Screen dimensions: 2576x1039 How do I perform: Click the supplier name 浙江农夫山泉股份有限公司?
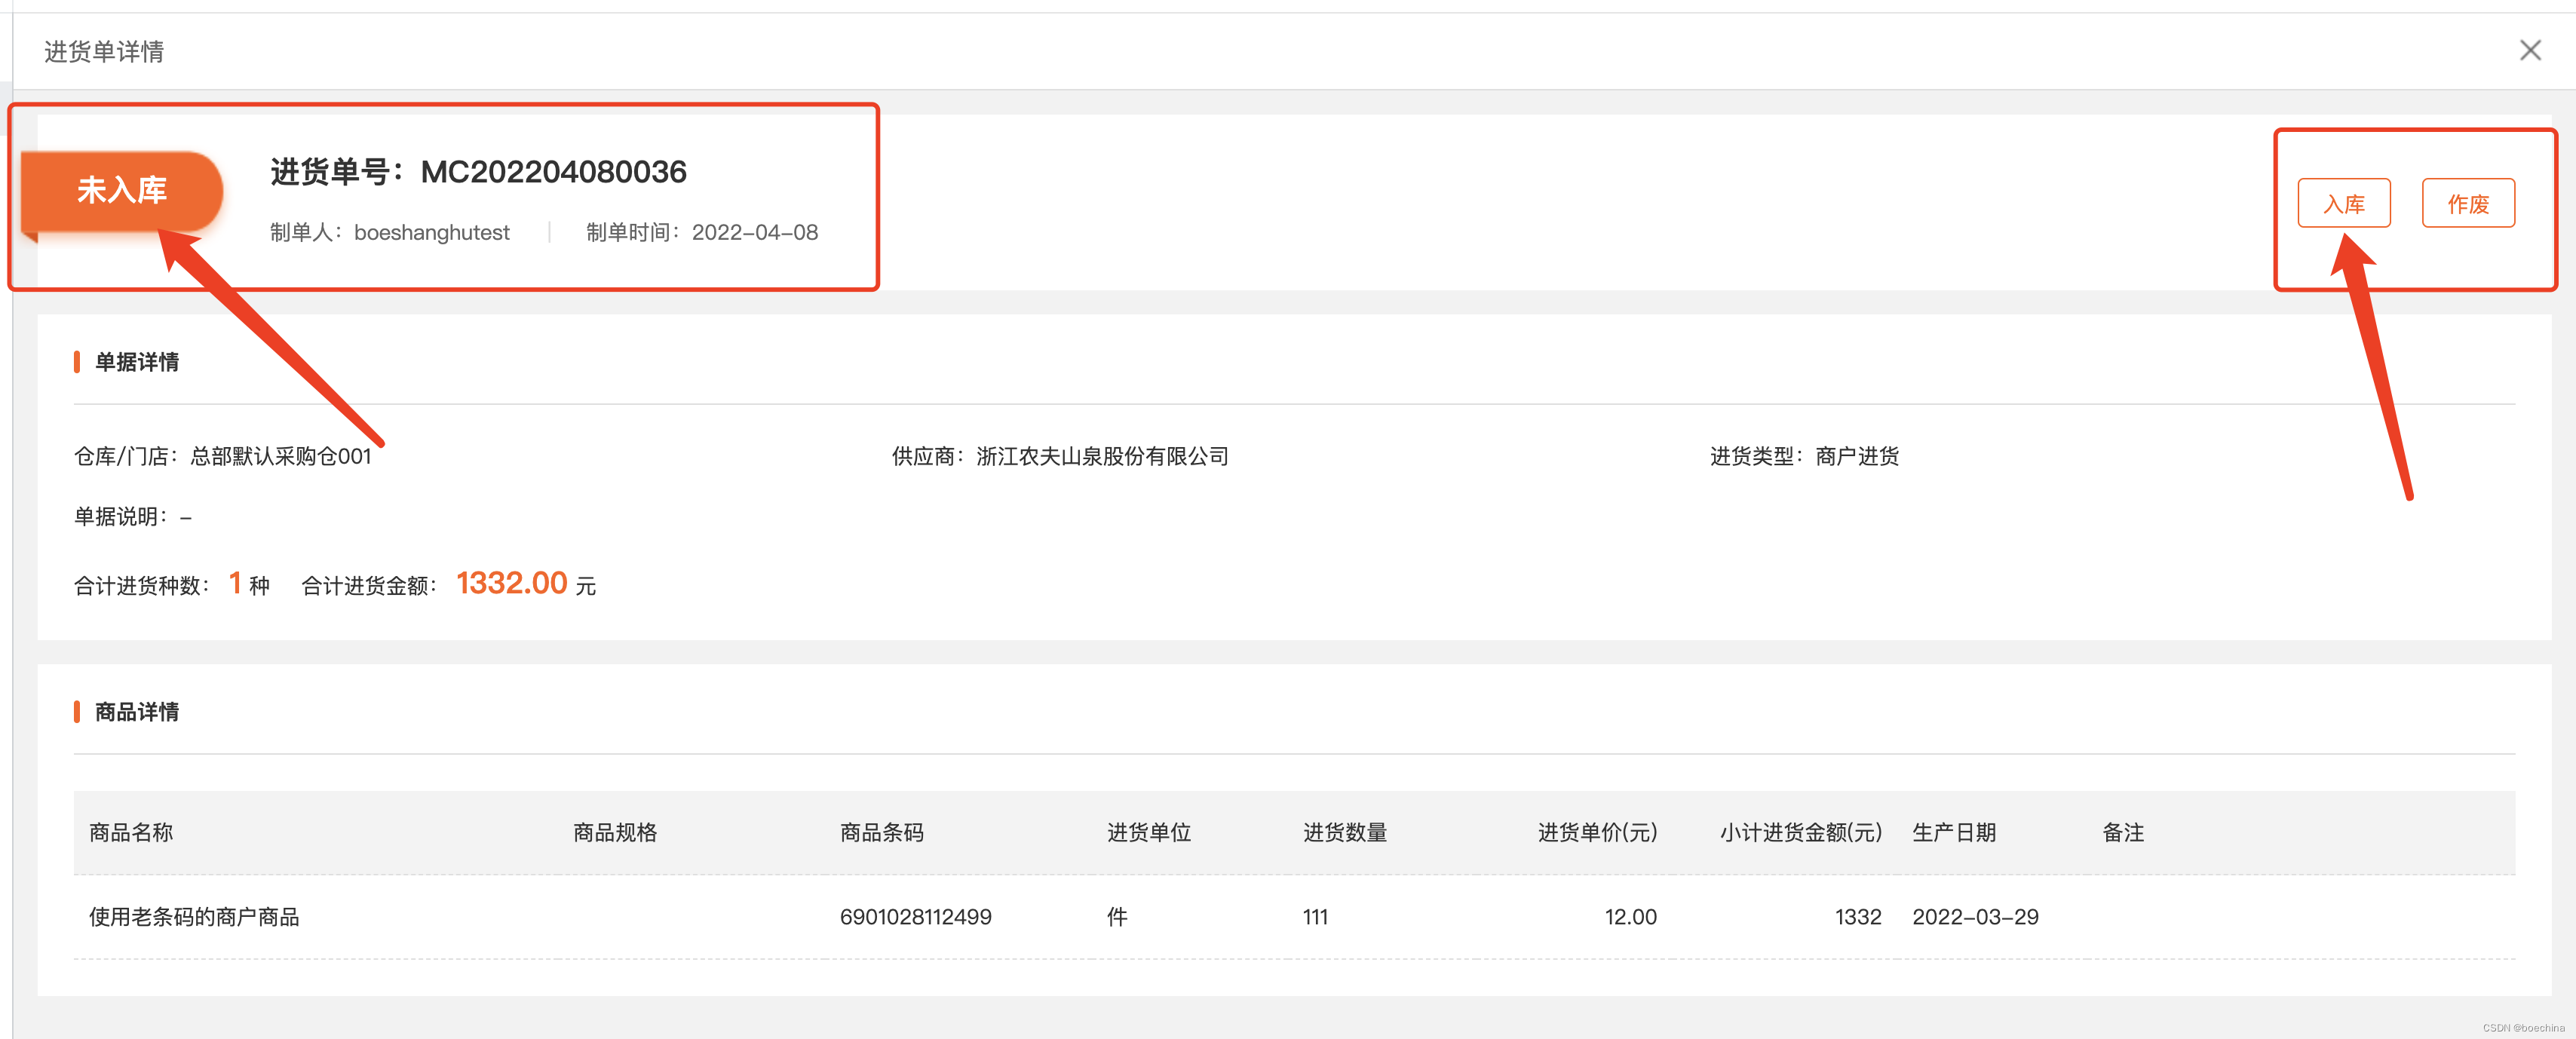point(1102,457)
